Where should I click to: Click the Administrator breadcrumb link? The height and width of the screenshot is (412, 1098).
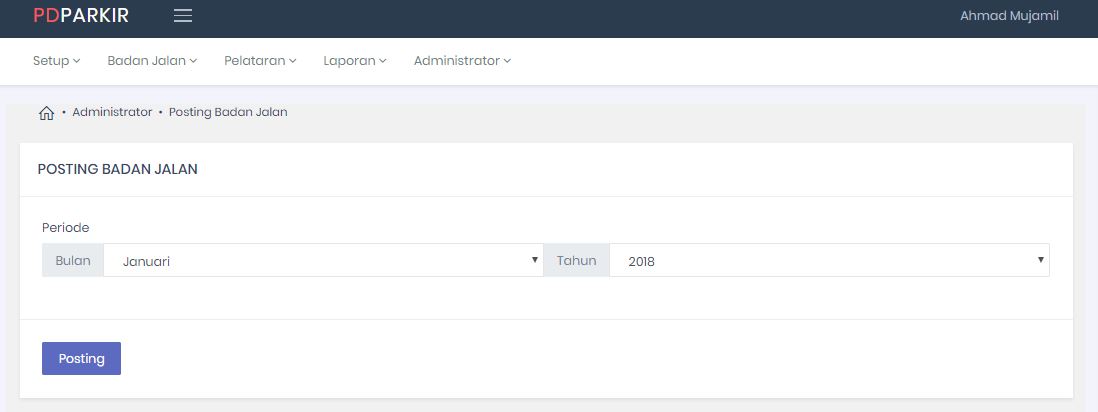point(112,112)
